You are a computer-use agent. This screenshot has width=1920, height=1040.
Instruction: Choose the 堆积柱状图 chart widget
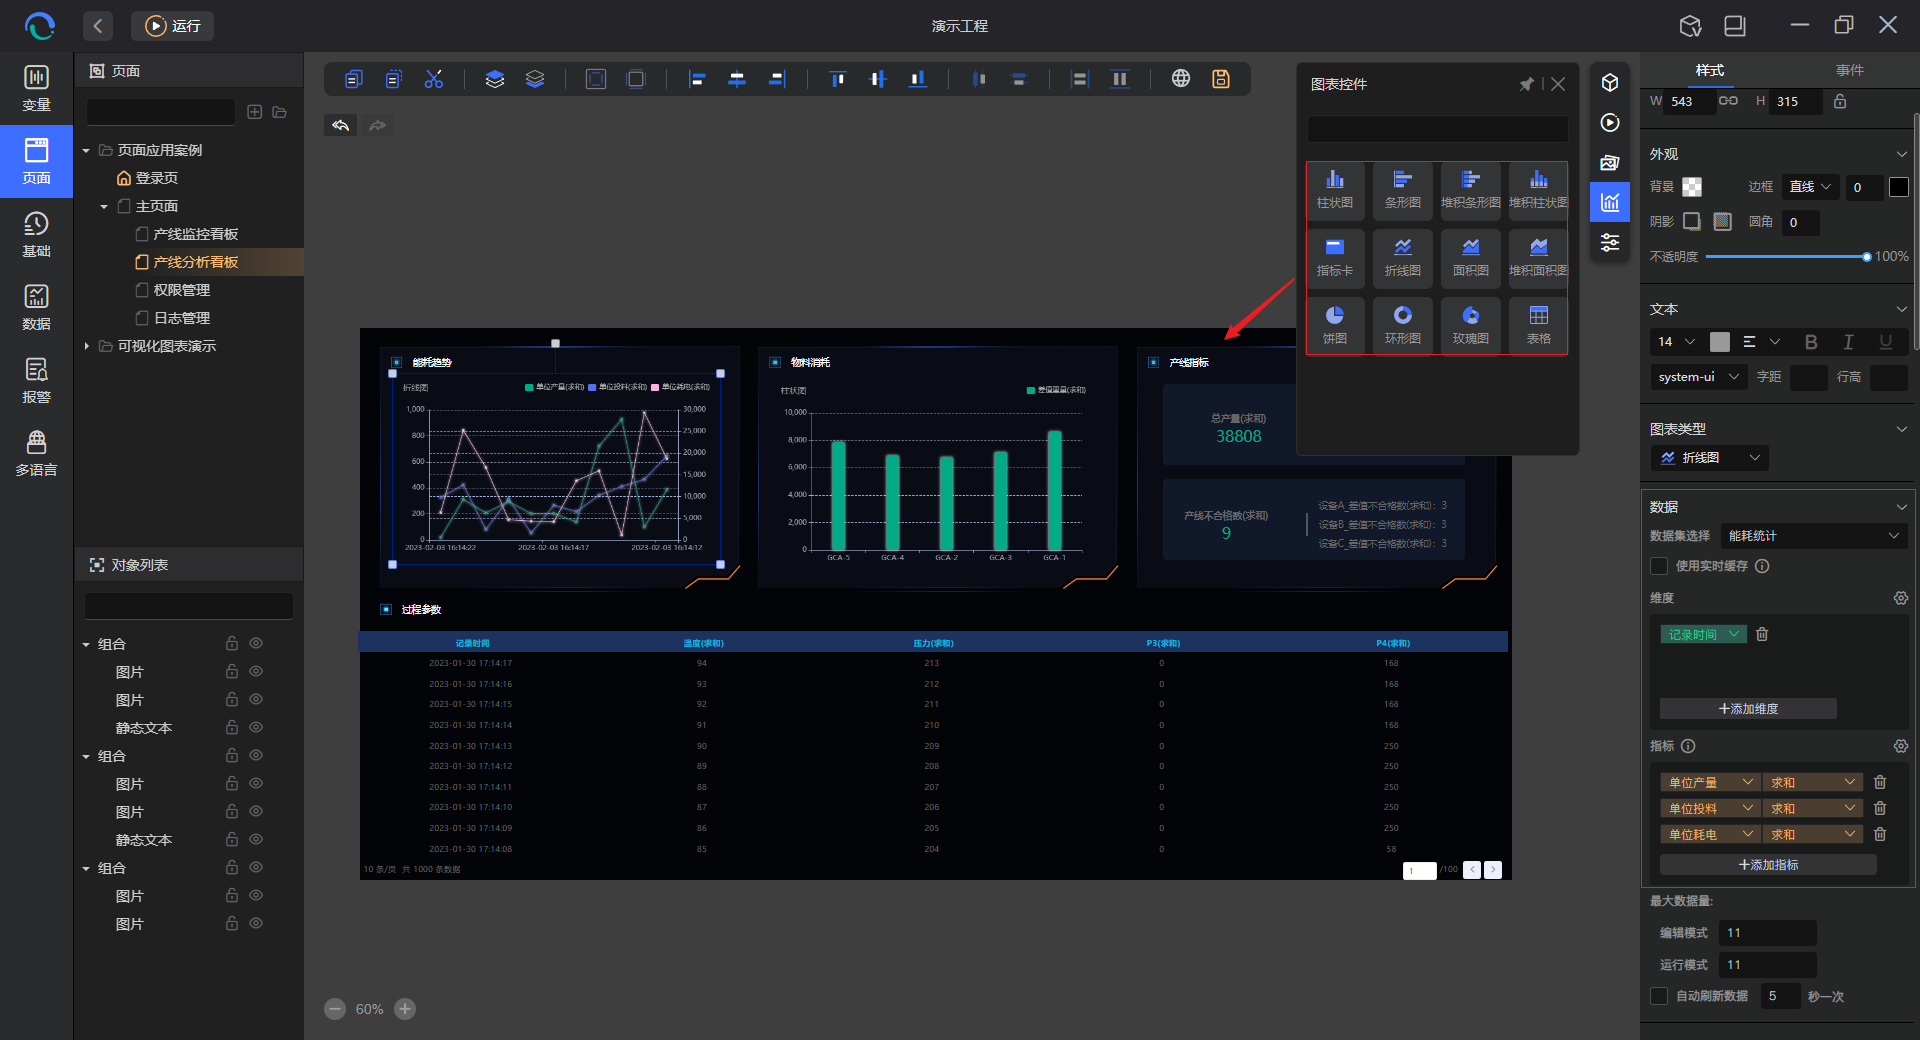coord(1538,189)
